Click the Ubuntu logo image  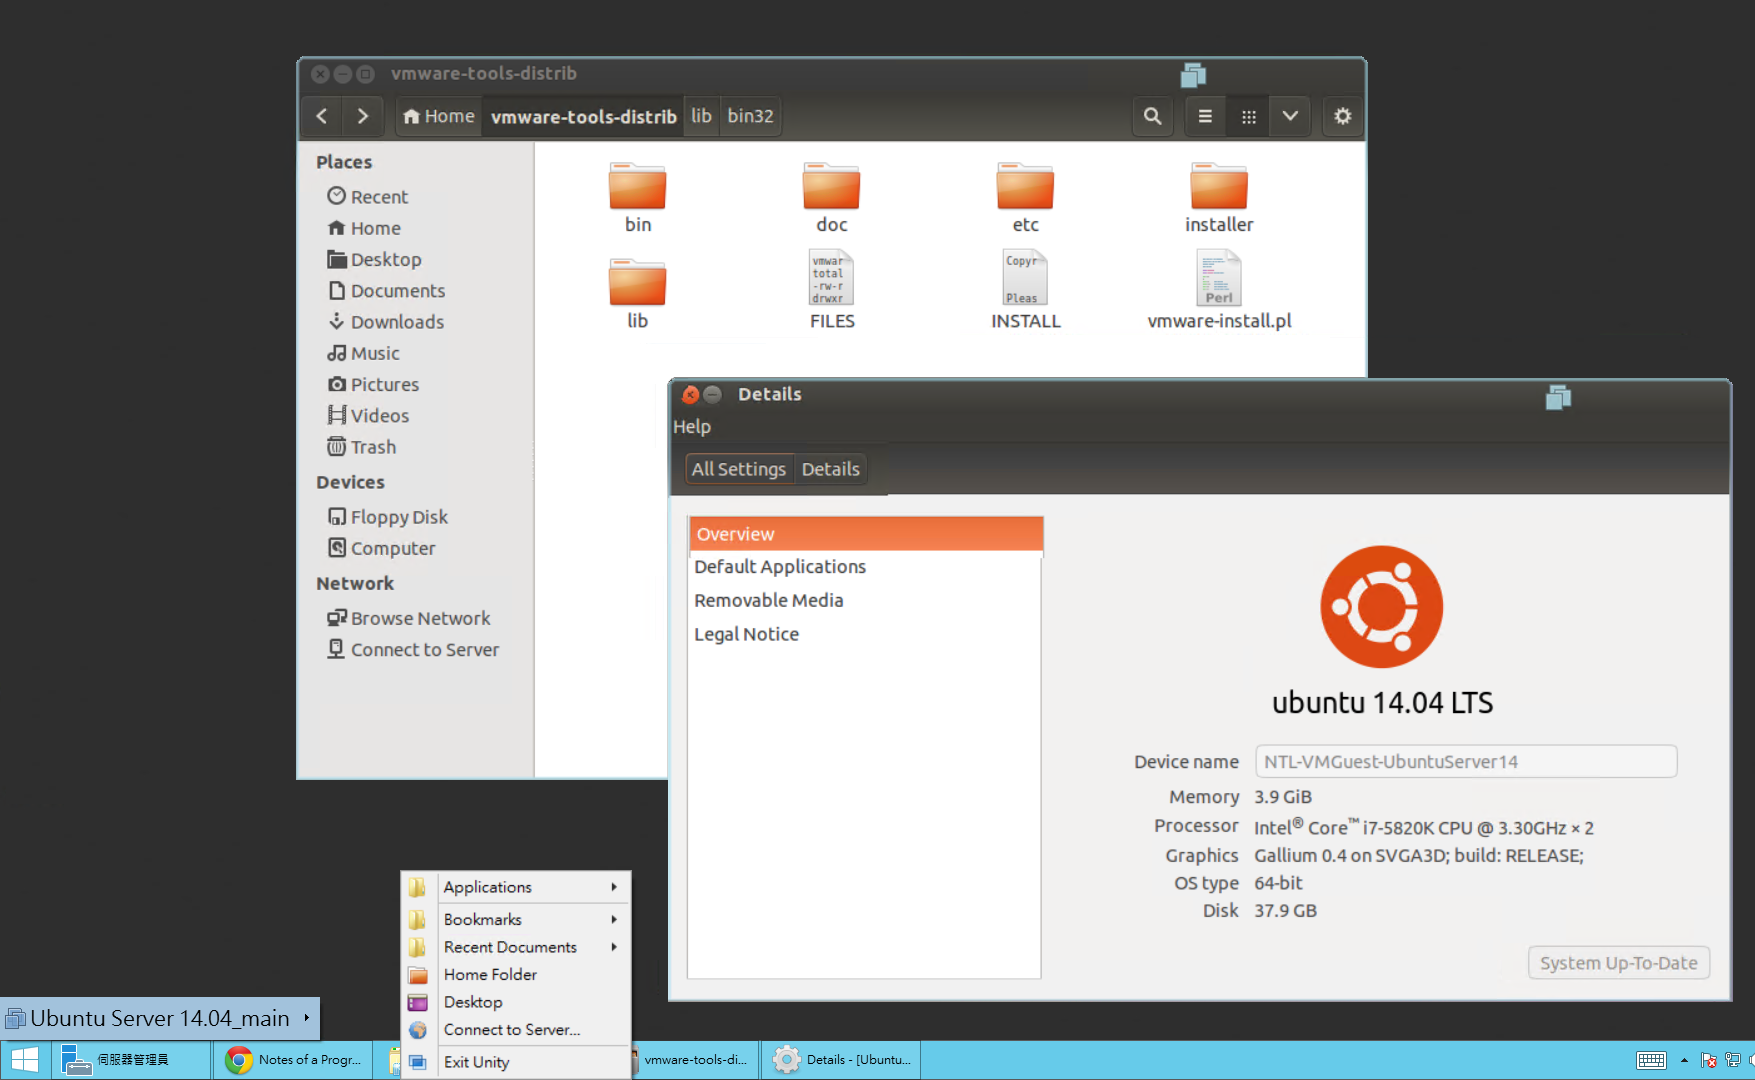[x=1382, y=607]
